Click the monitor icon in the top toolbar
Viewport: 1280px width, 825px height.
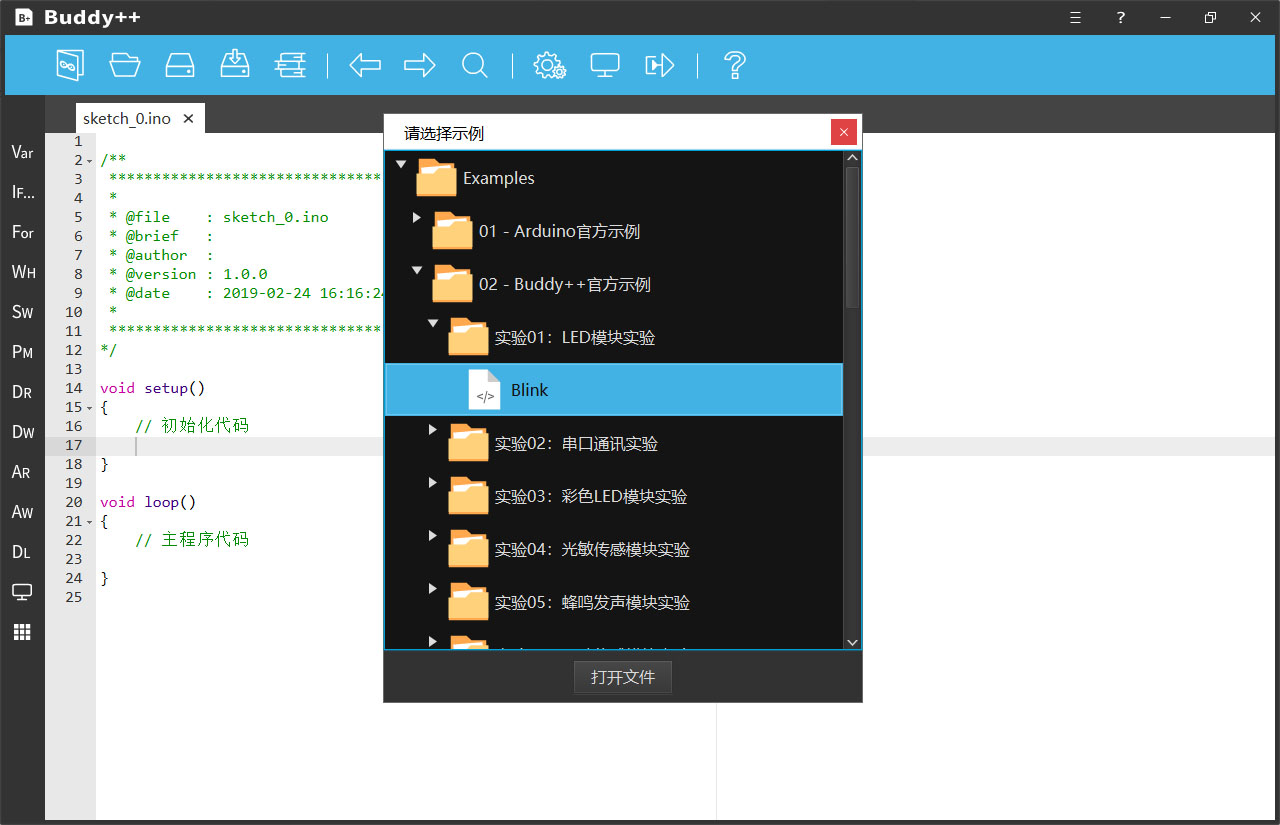click(x=605, y=65)
